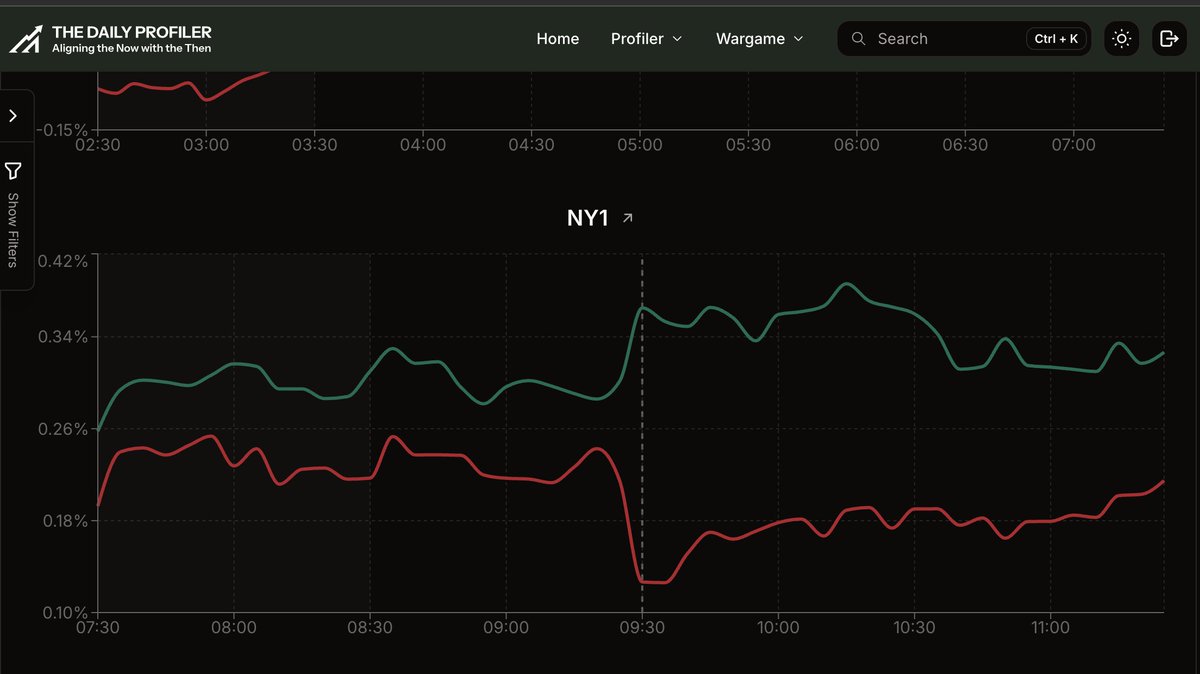
Task: Click the 08:00 x-axis label
Action: point(234,628)
